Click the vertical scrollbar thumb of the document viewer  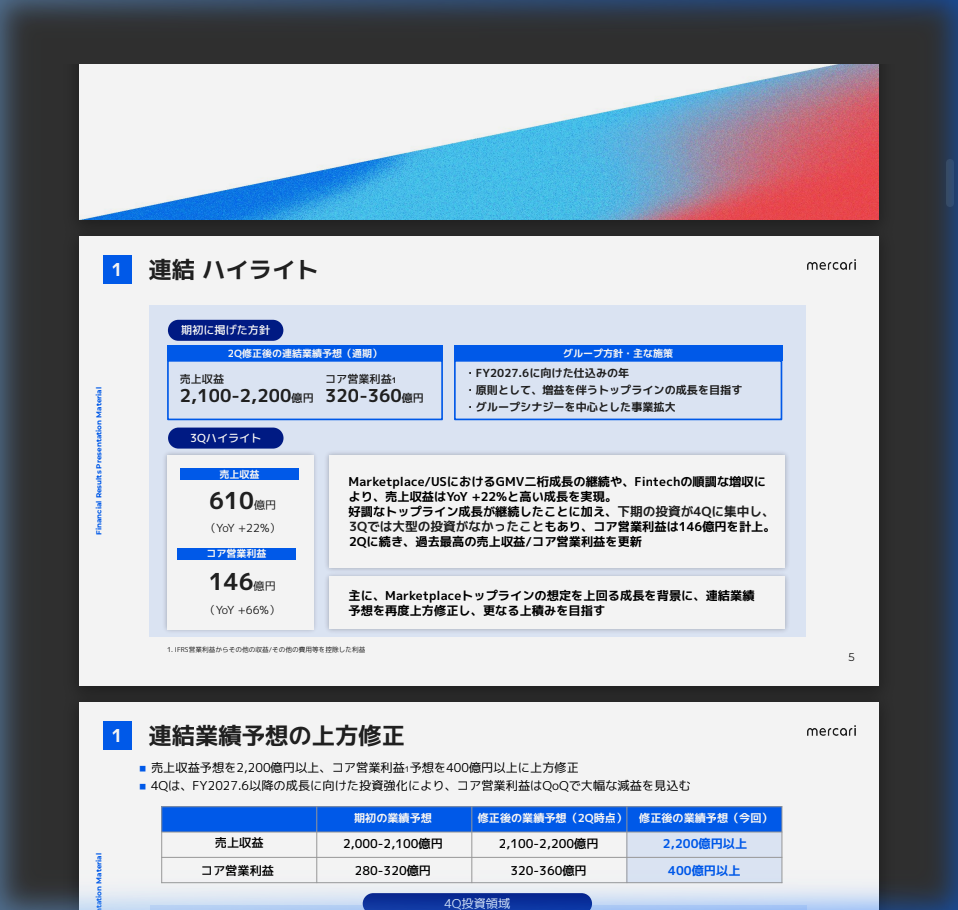tap(949, 183)
